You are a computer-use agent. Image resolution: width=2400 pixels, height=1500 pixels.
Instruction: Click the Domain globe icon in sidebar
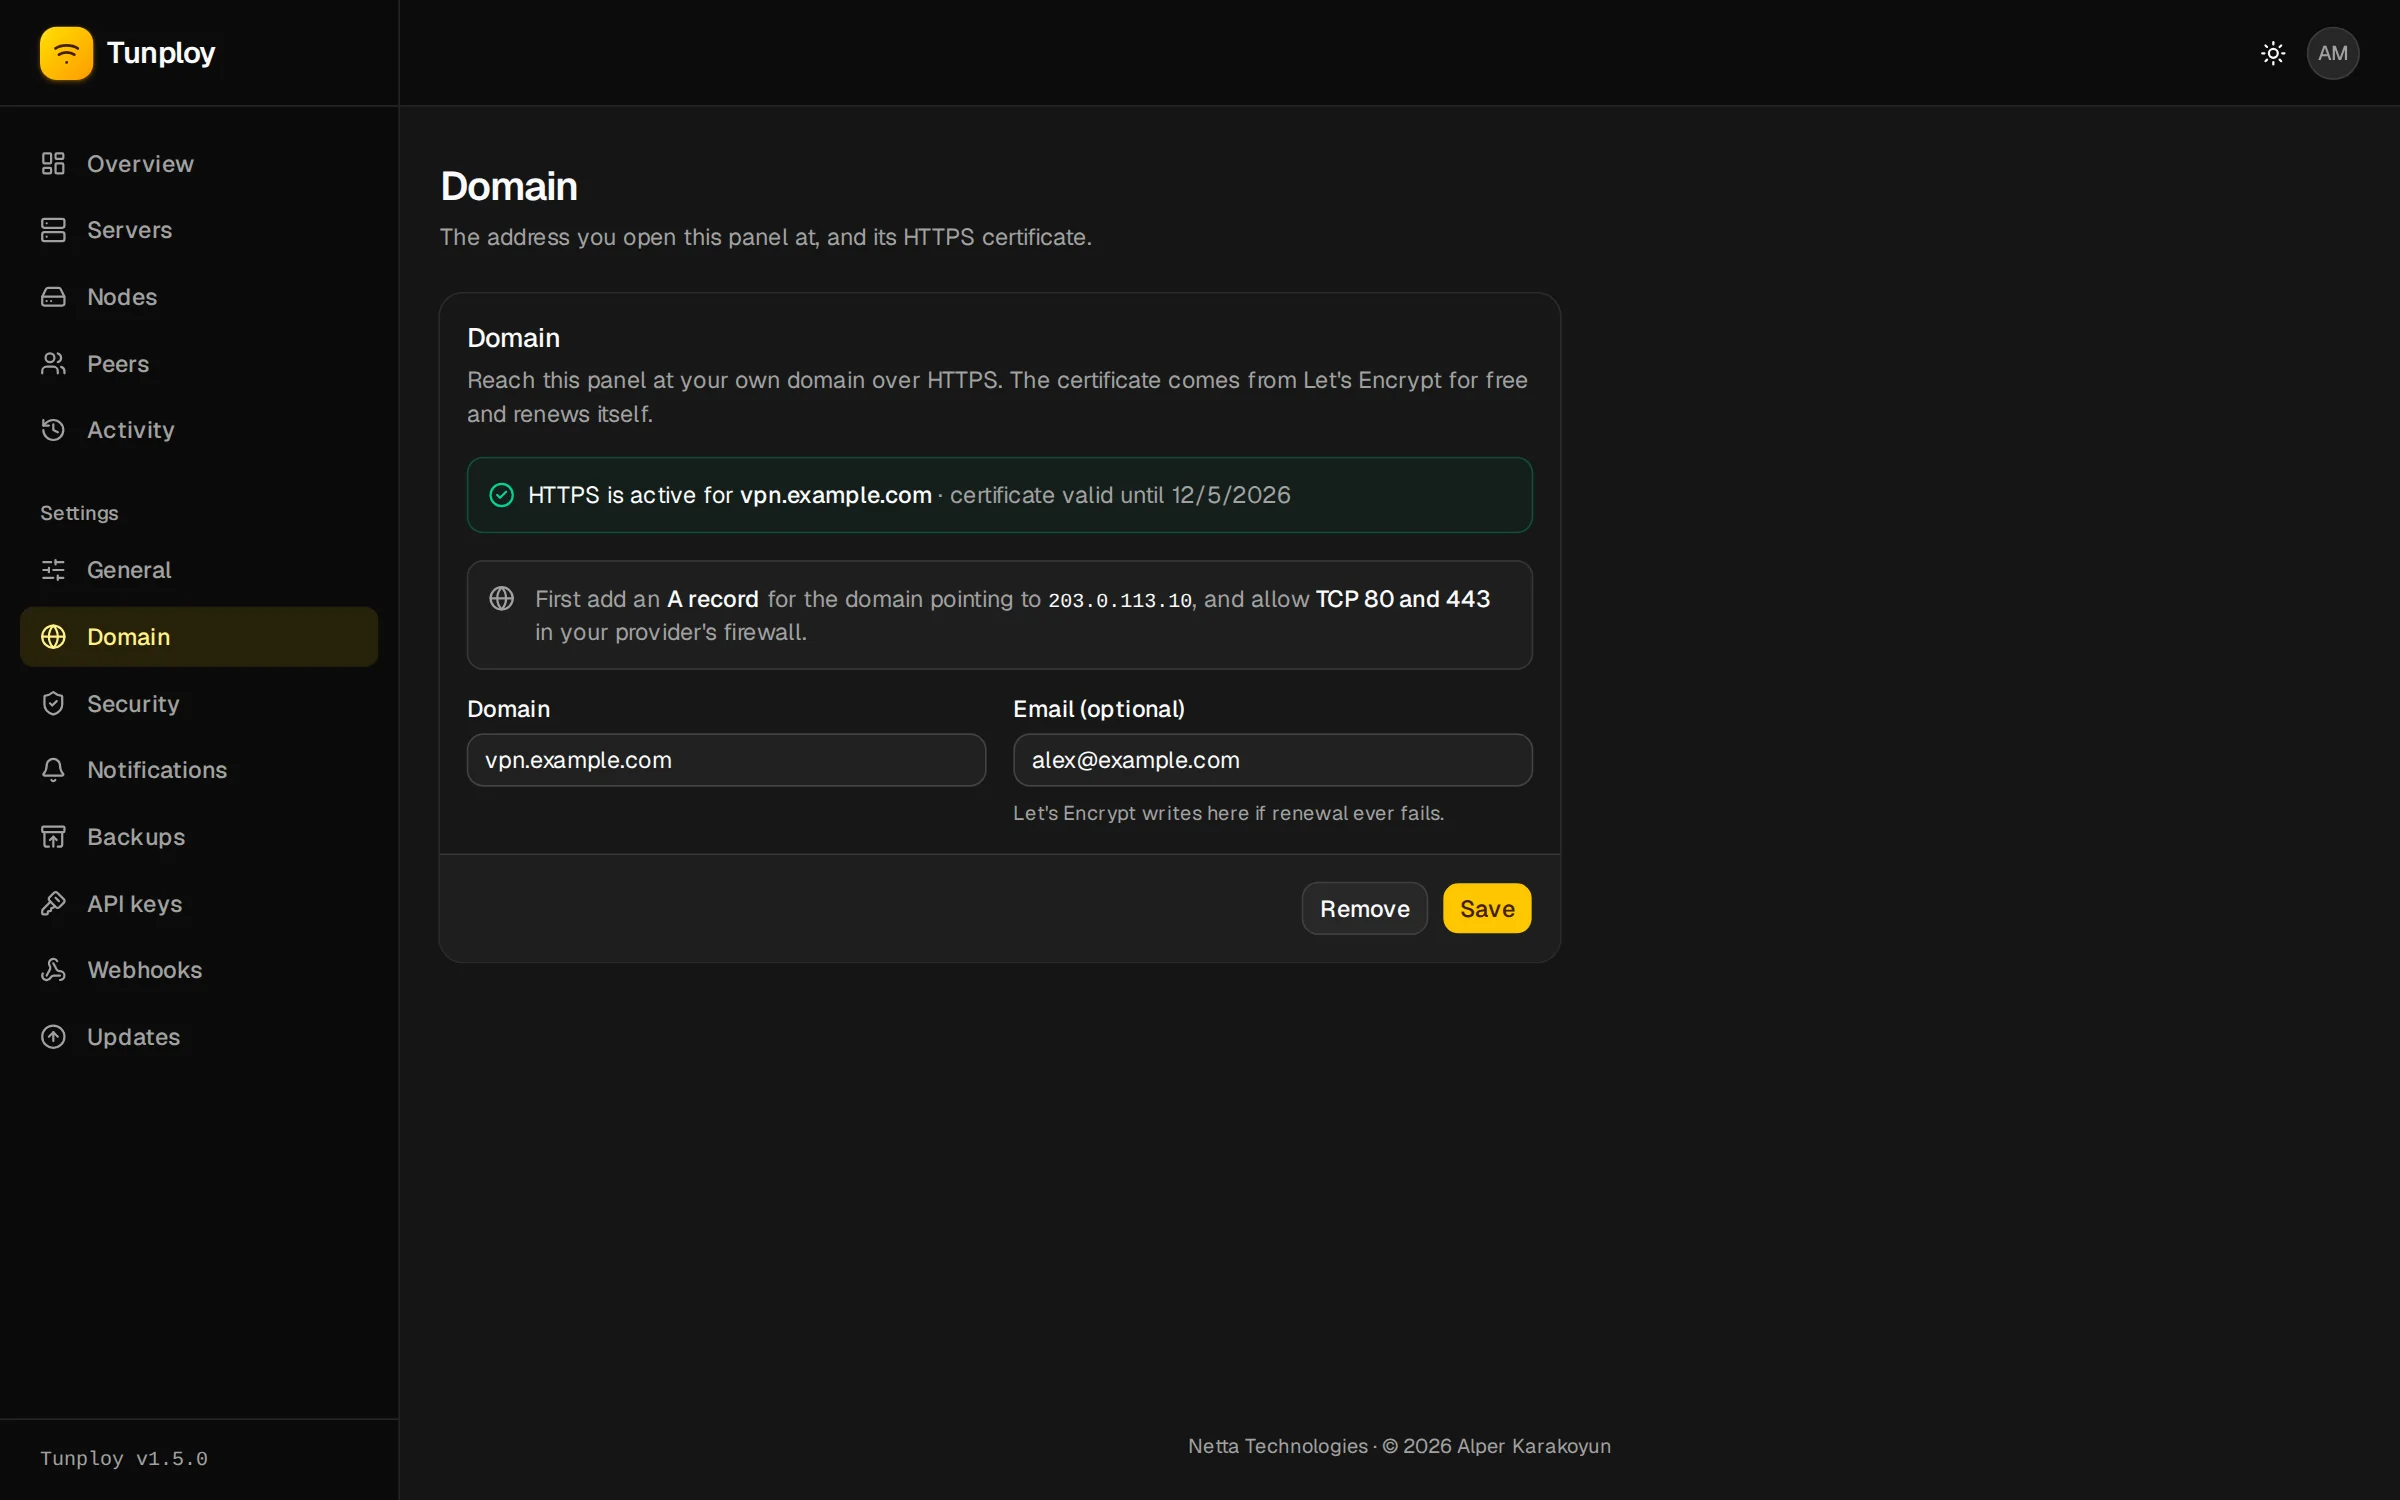[x=53, y=637]
